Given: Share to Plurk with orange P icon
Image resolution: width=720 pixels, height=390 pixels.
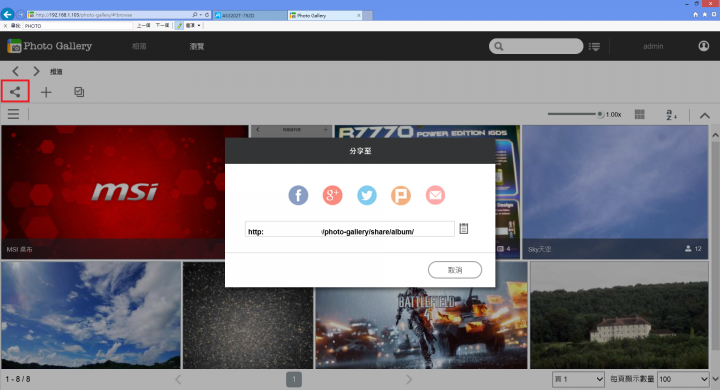Looking at the screenshot, I should (401, 195).
